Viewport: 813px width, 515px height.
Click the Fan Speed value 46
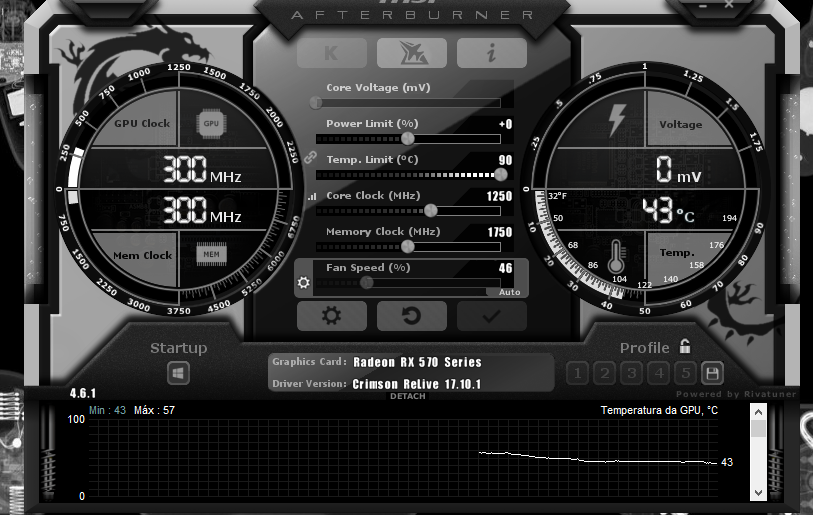point(506,268)
